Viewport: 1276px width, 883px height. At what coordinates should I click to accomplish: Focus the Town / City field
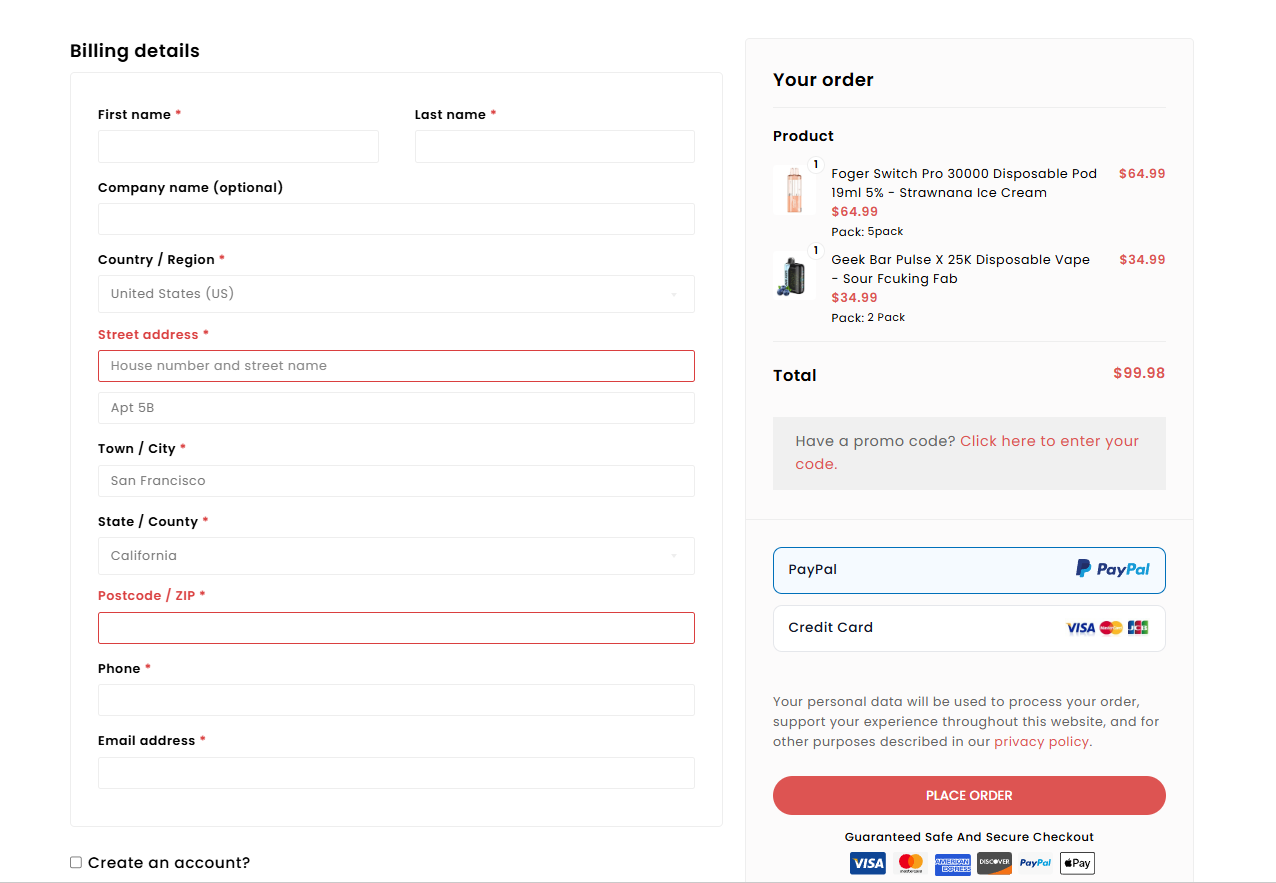[x=396, y=481]
